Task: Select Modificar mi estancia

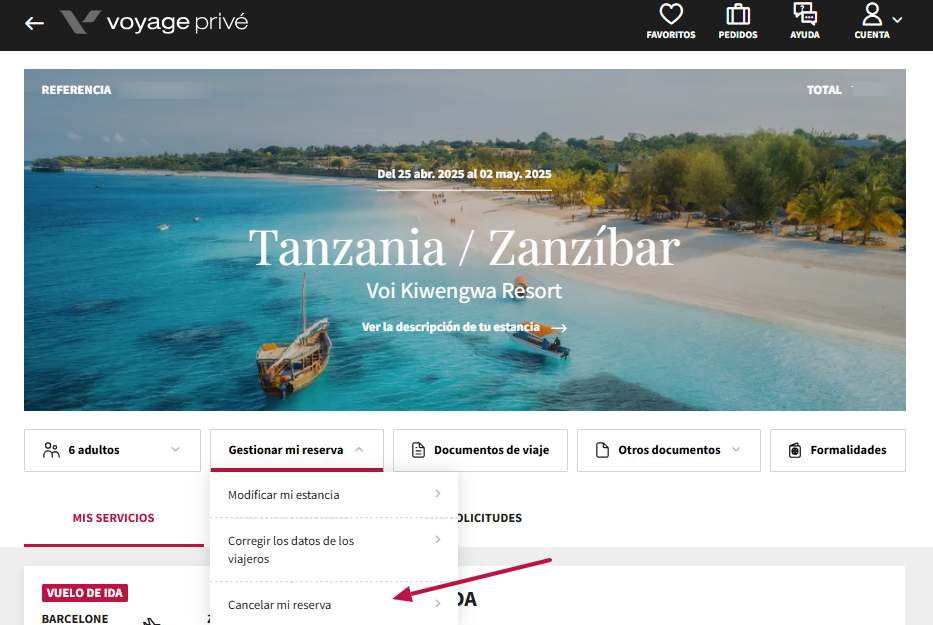Action: tap(334, 495)
